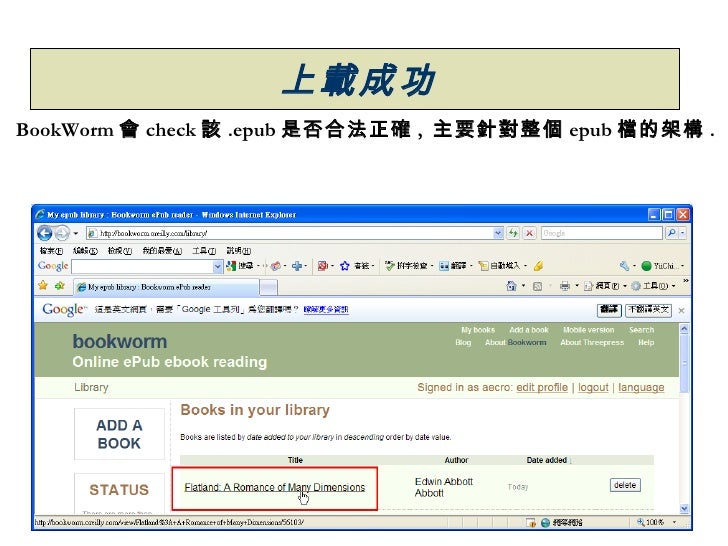Select the My epub library browser tab
Image resolution: width=728 pixels, height=546 pixels.
click(166, 287)
